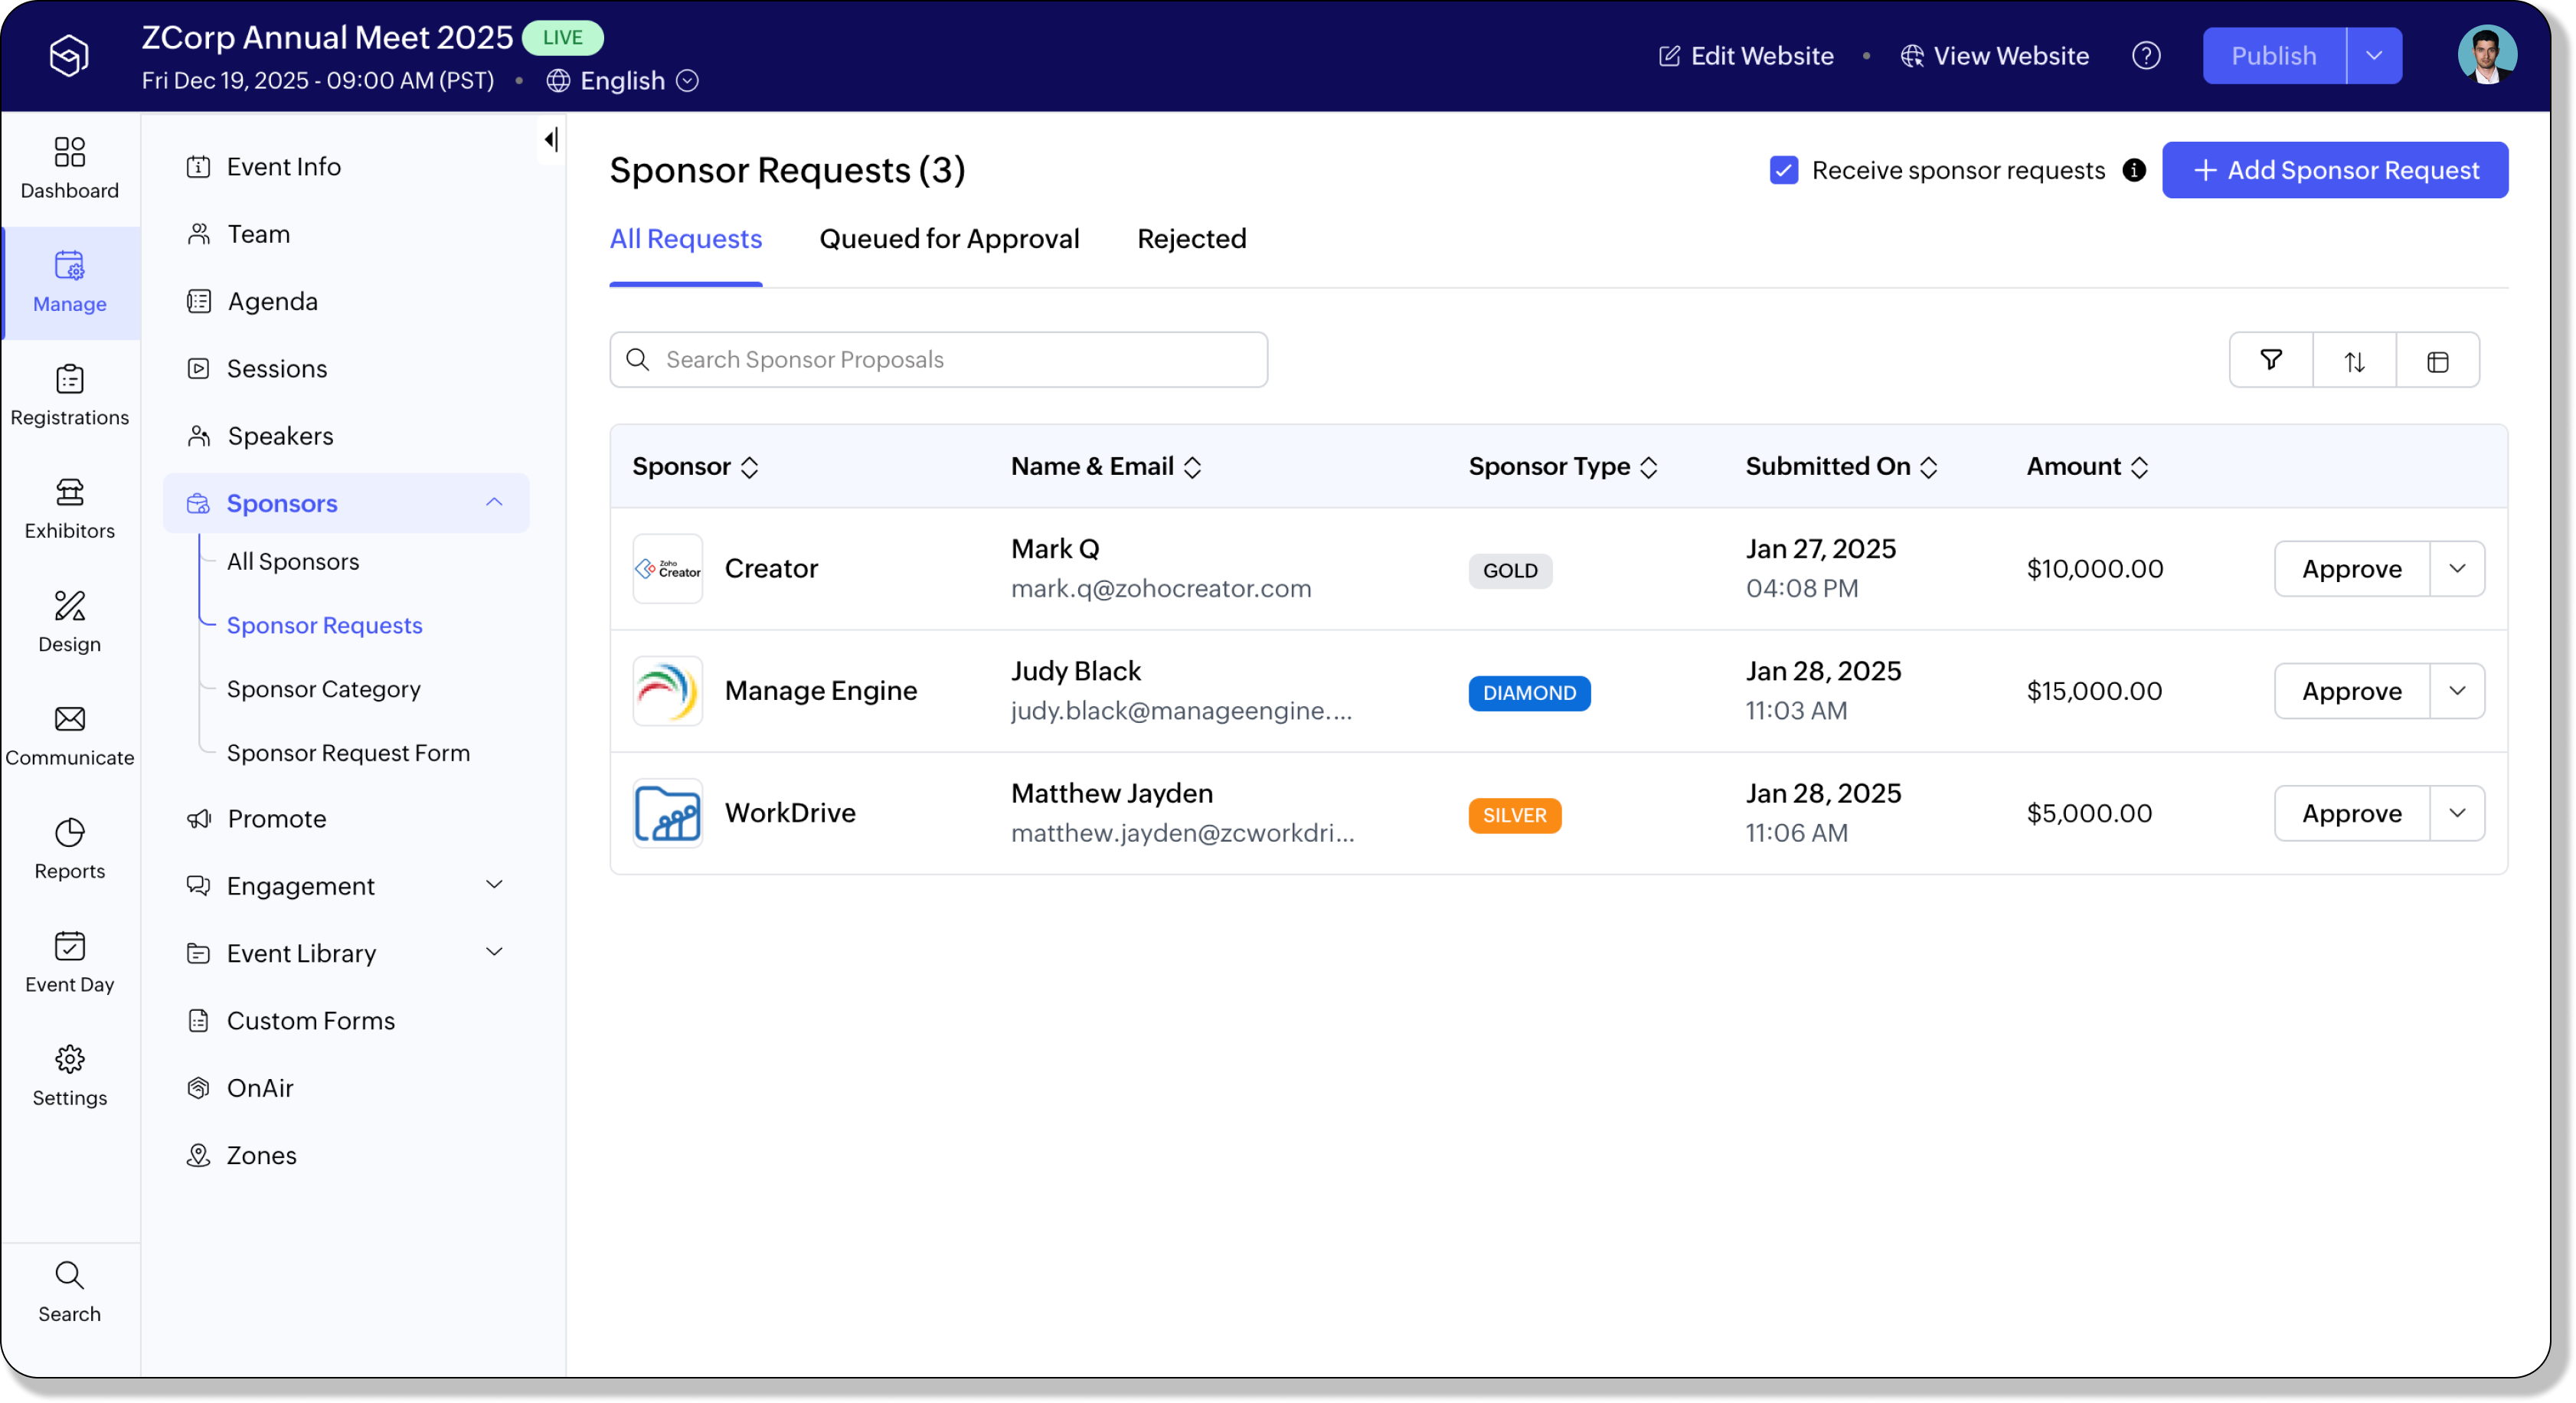Screen dimensions: 2576x1403
Task: Click Add Sponsor Request button
Action: pos(2334,170)
